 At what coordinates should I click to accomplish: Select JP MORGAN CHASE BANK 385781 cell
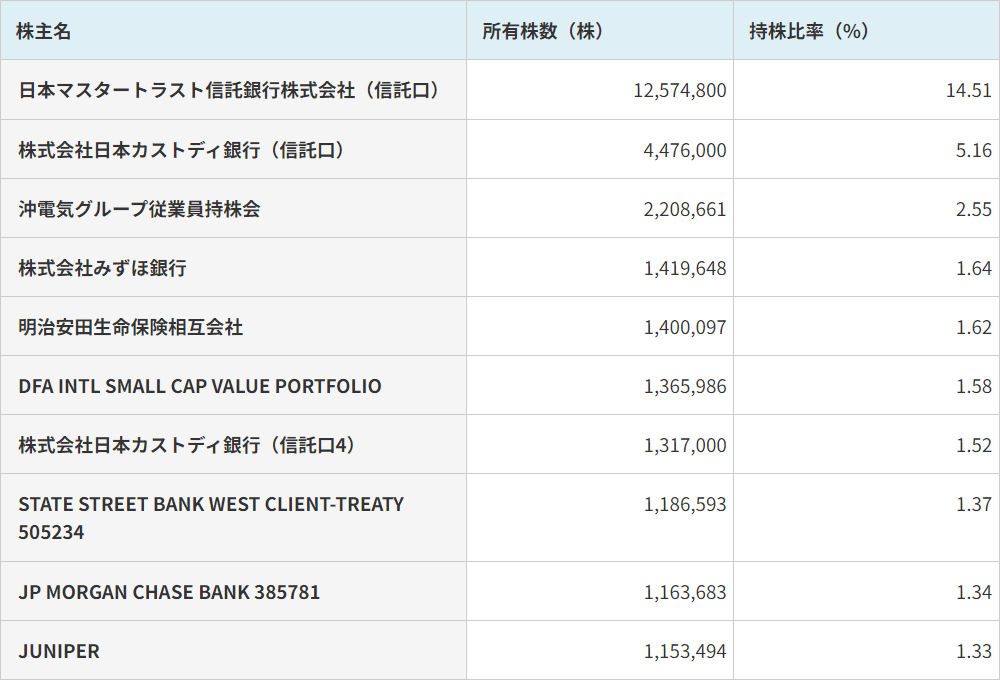[x=233, y=591]
